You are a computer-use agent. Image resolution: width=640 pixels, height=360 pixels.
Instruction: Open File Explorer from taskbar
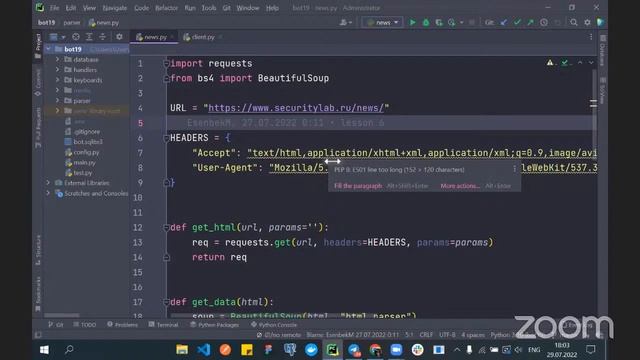point(182,349)
